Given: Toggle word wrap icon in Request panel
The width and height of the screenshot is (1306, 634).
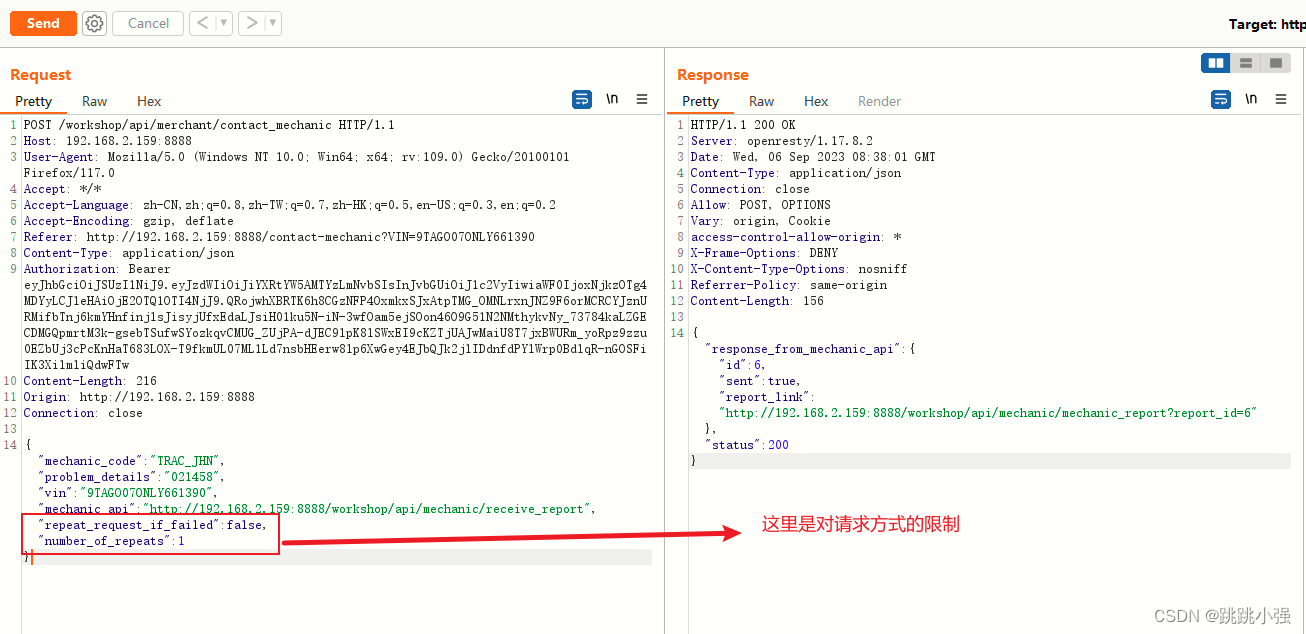Looking at the screenshot, I should [x=582, y=99].
